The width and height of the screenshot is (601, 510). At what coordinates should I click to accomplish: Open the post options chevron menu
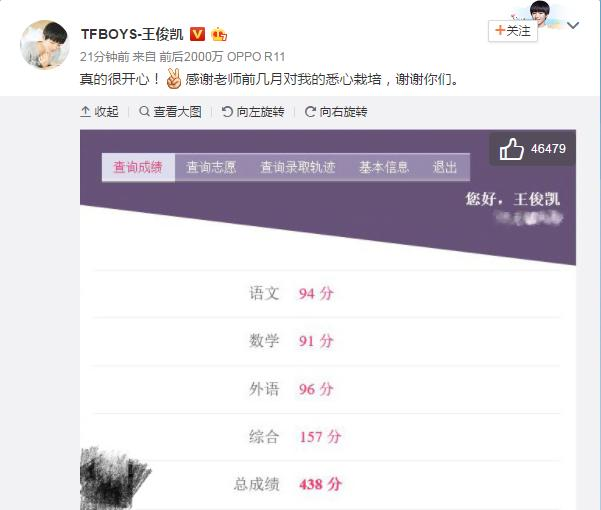coord(573,26)
